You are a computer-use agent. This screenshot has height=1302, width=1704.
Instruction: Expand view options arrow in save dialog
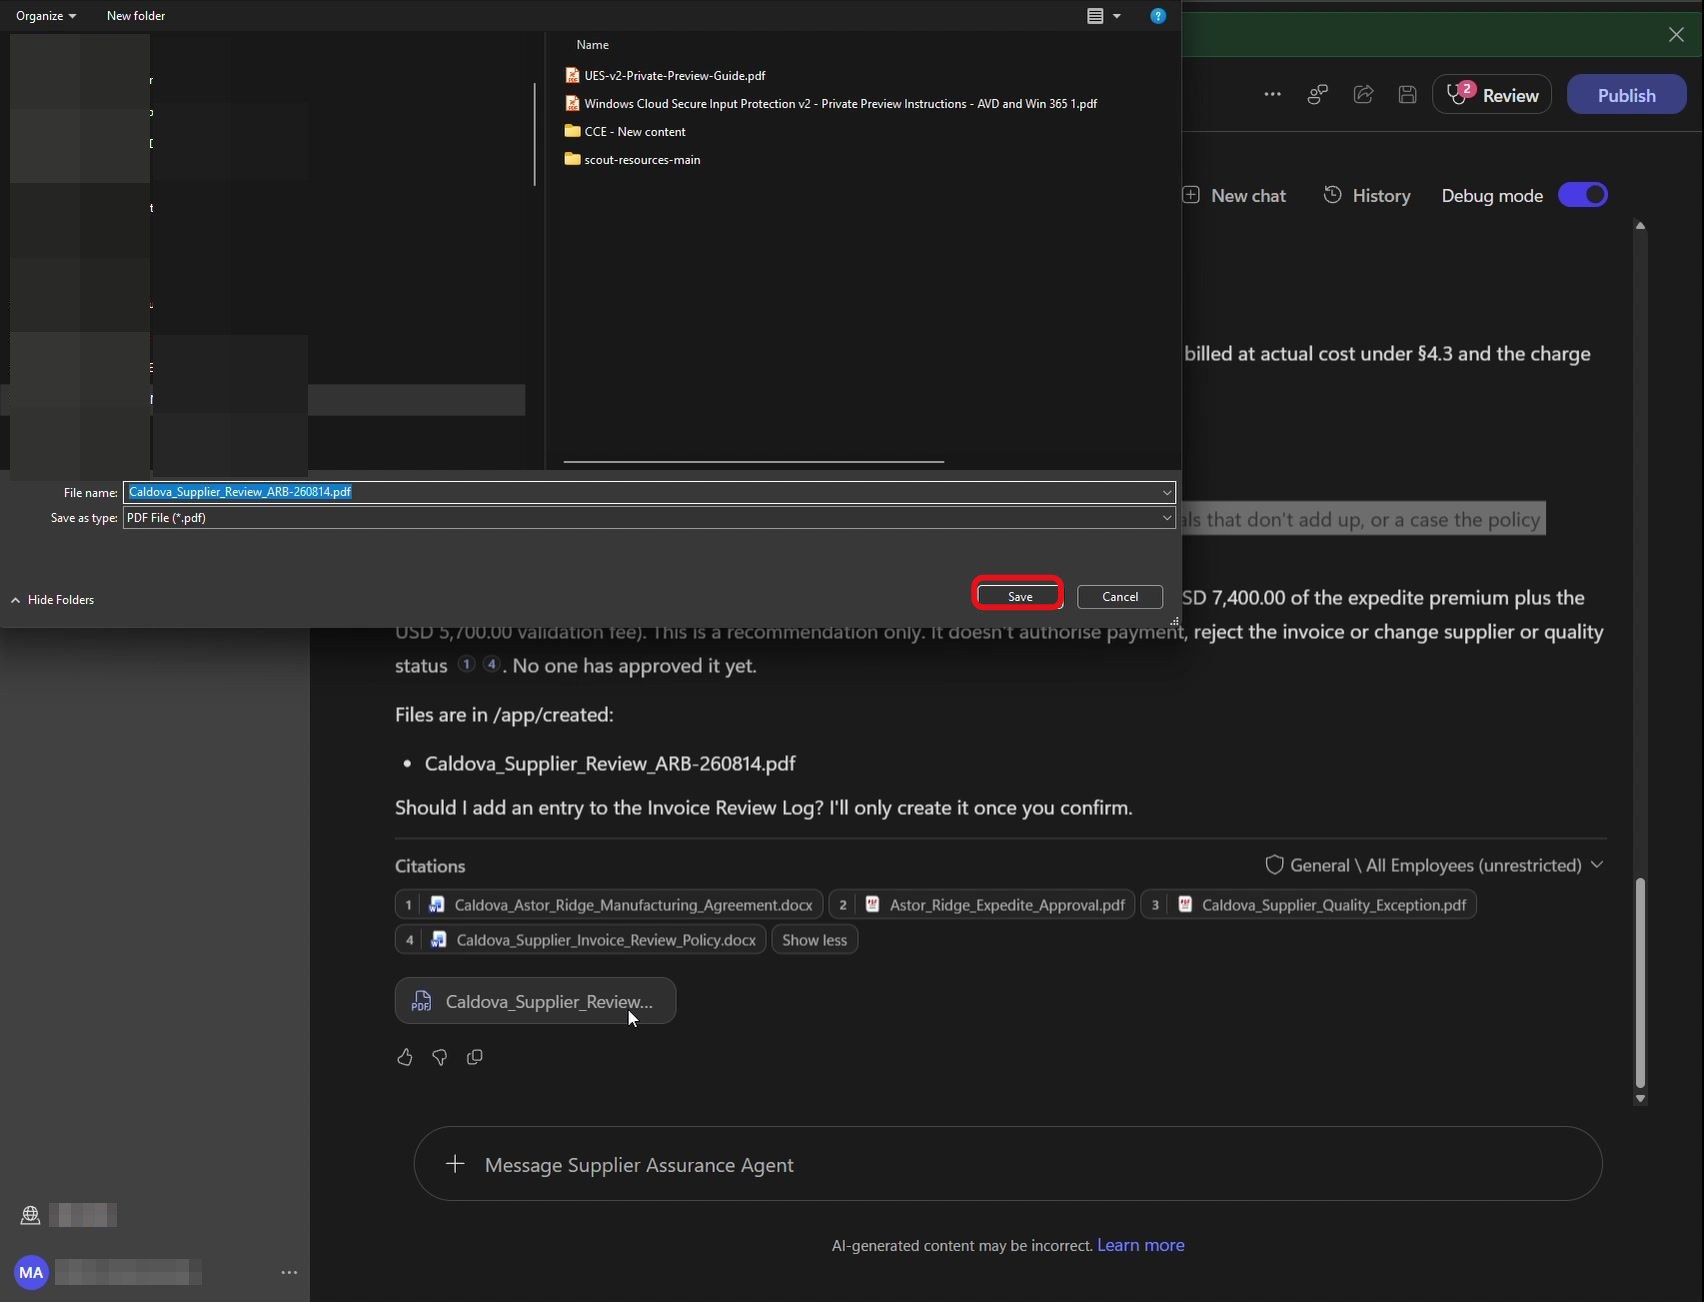1117,16
